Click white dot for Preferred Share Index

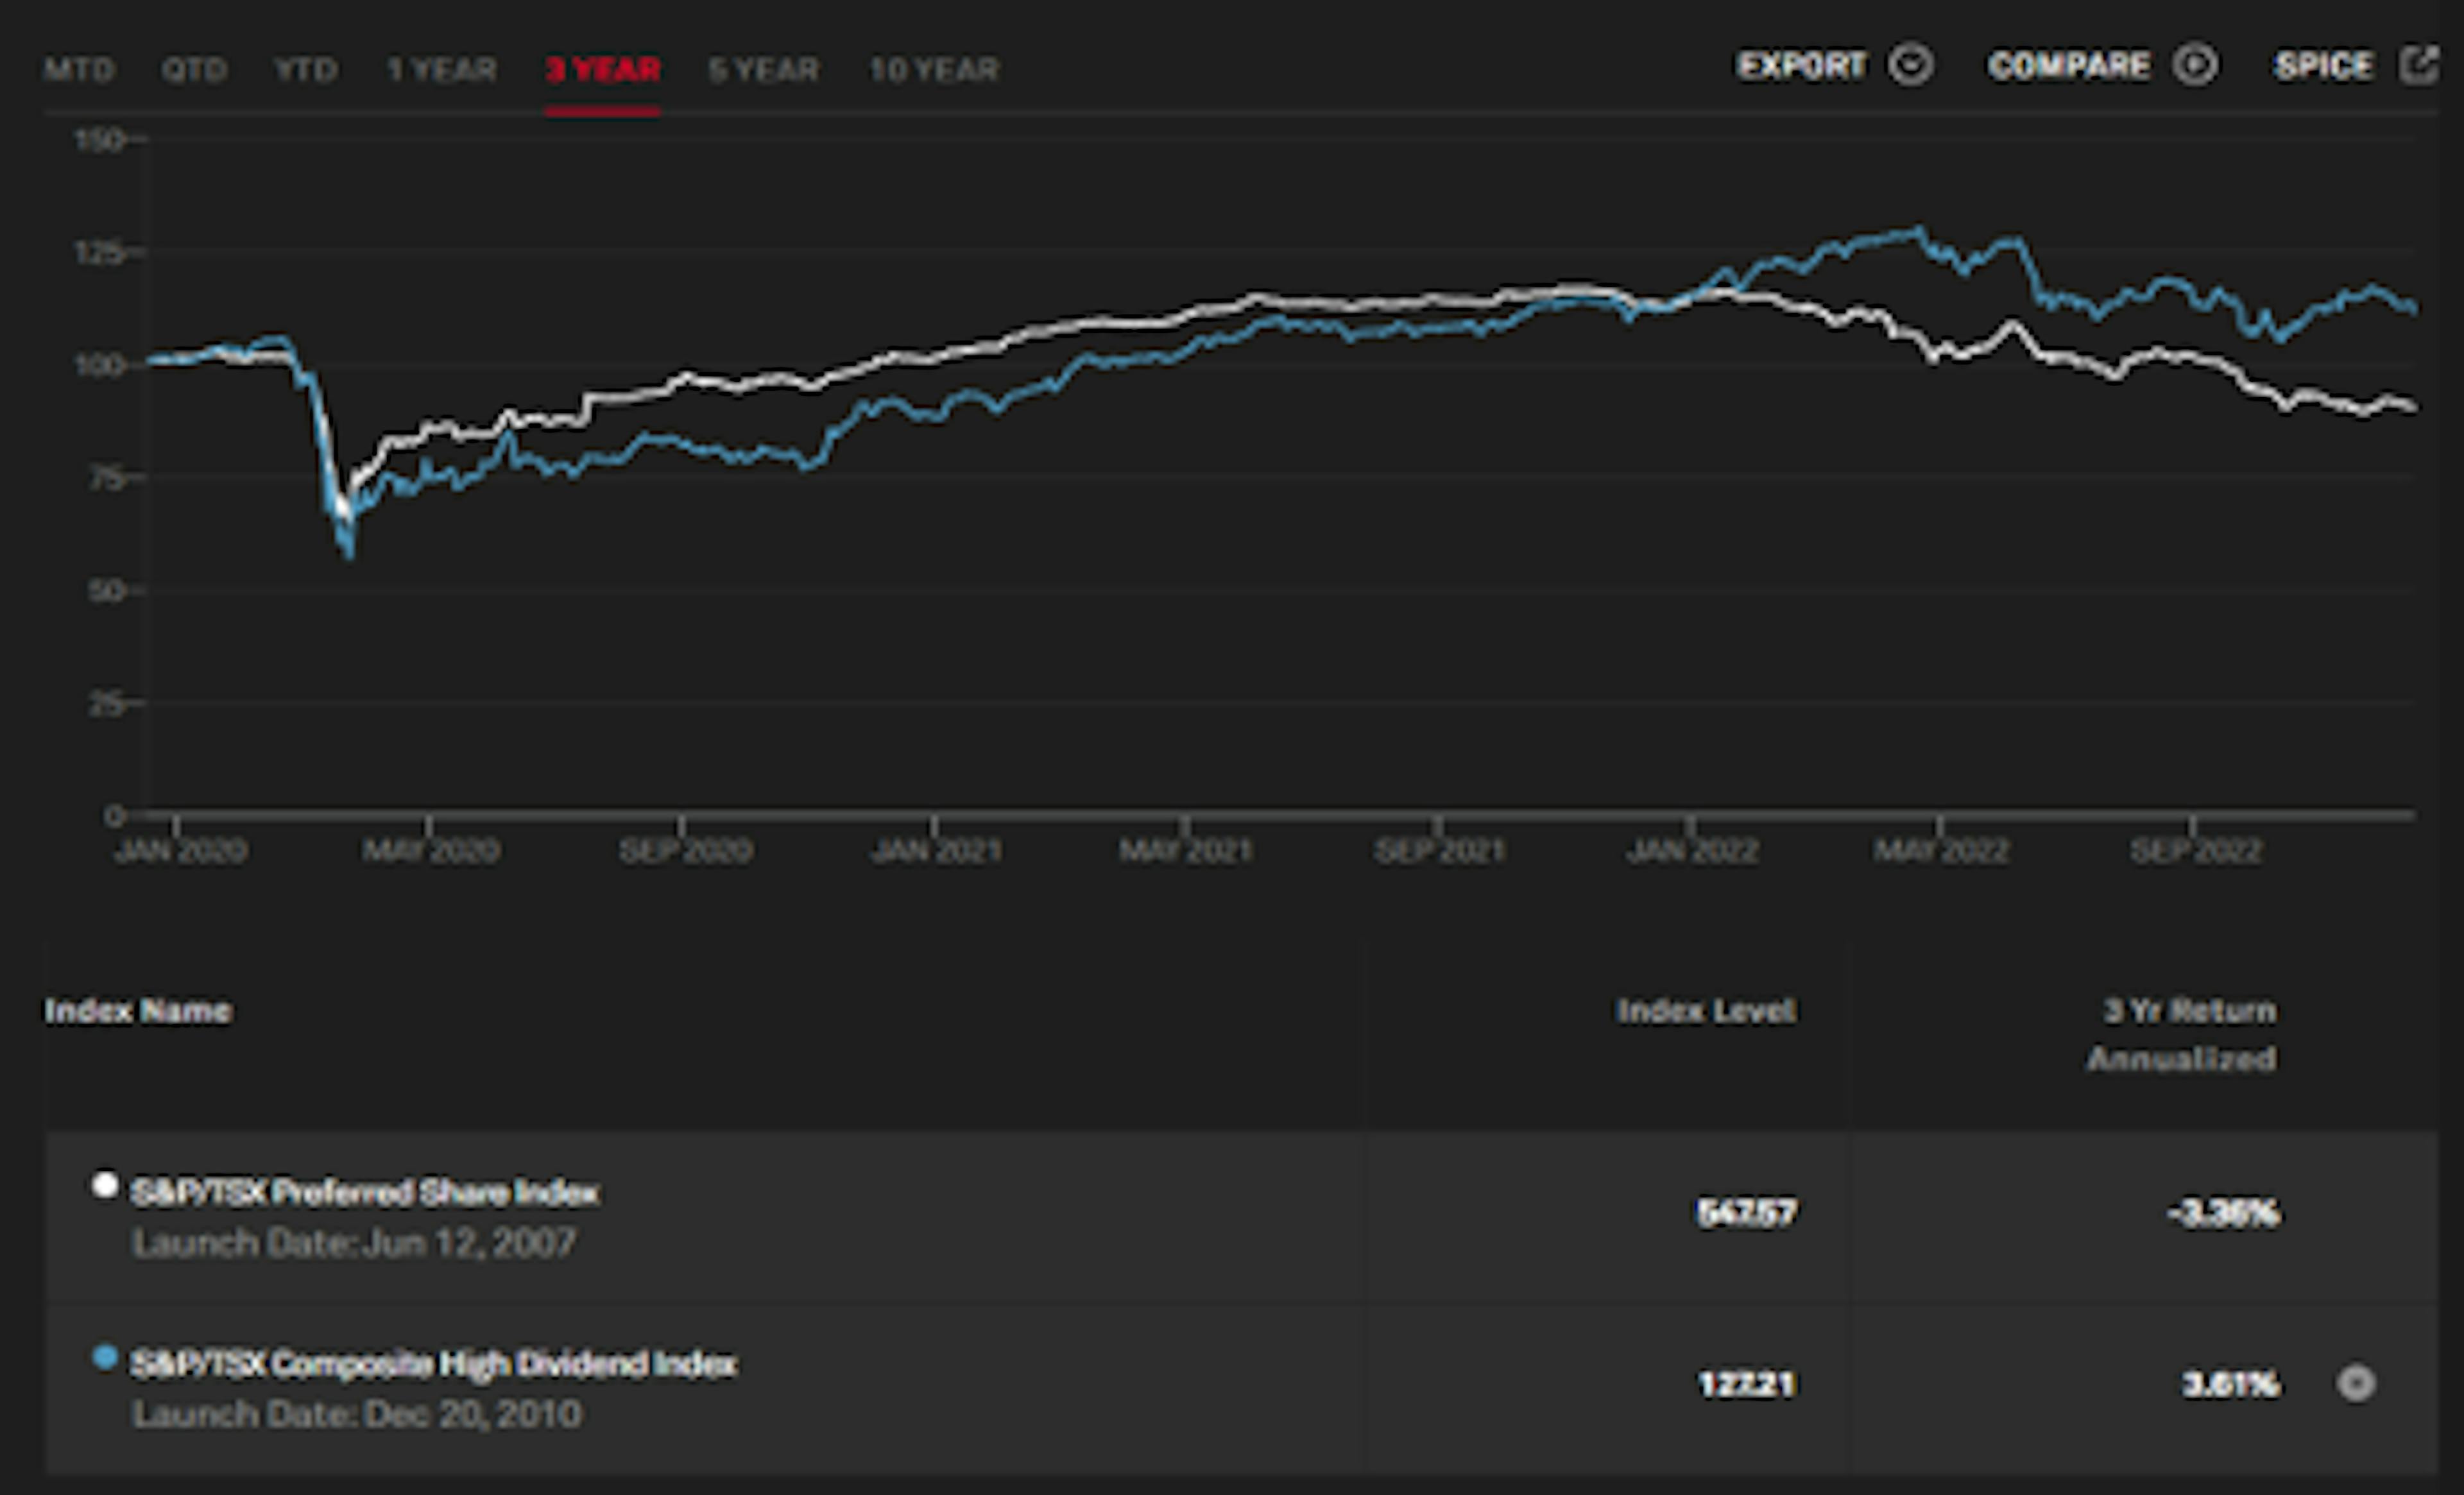pos(104,1186)
